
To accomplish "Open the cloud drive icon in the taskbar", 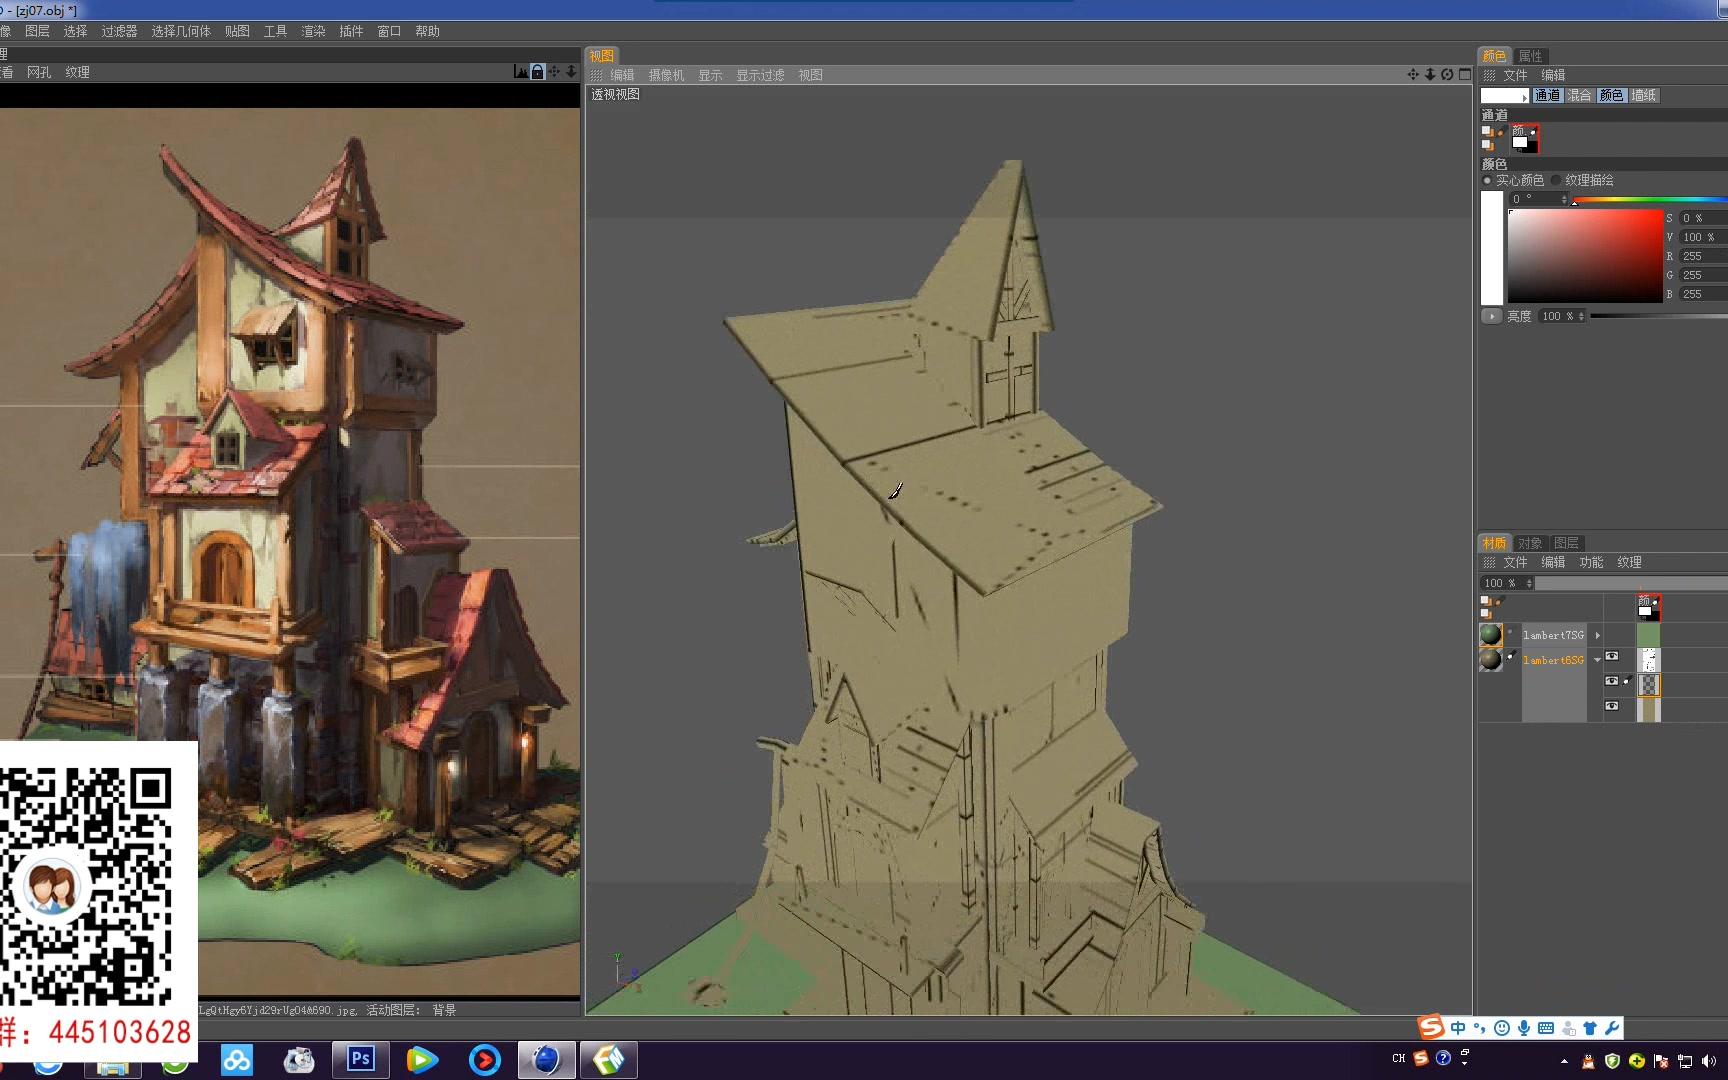I will click(237, 1059).
